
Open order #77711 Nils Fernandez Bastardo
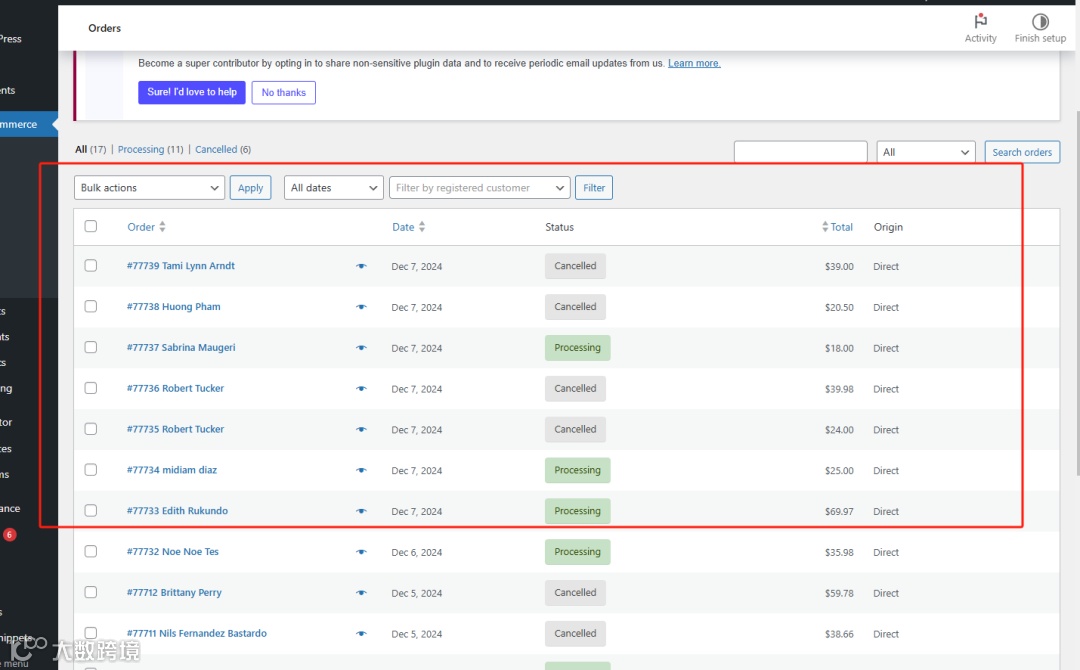click(x=197, y=634)
